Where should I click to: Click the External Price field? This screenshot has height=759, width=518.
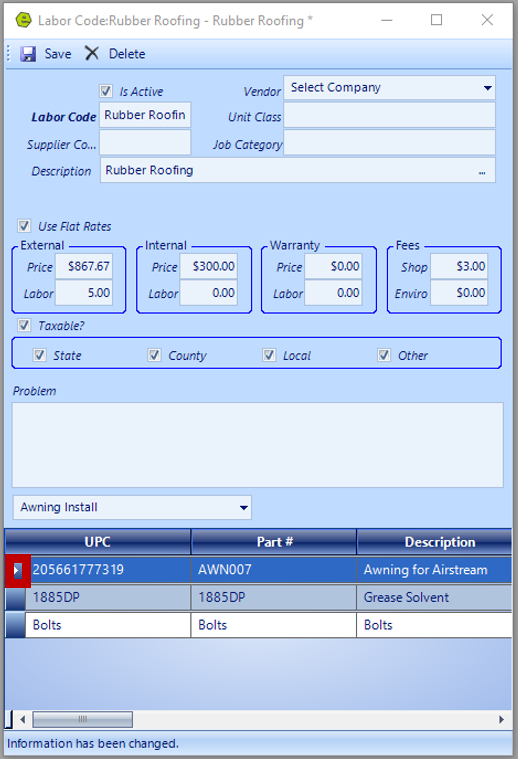84,266
